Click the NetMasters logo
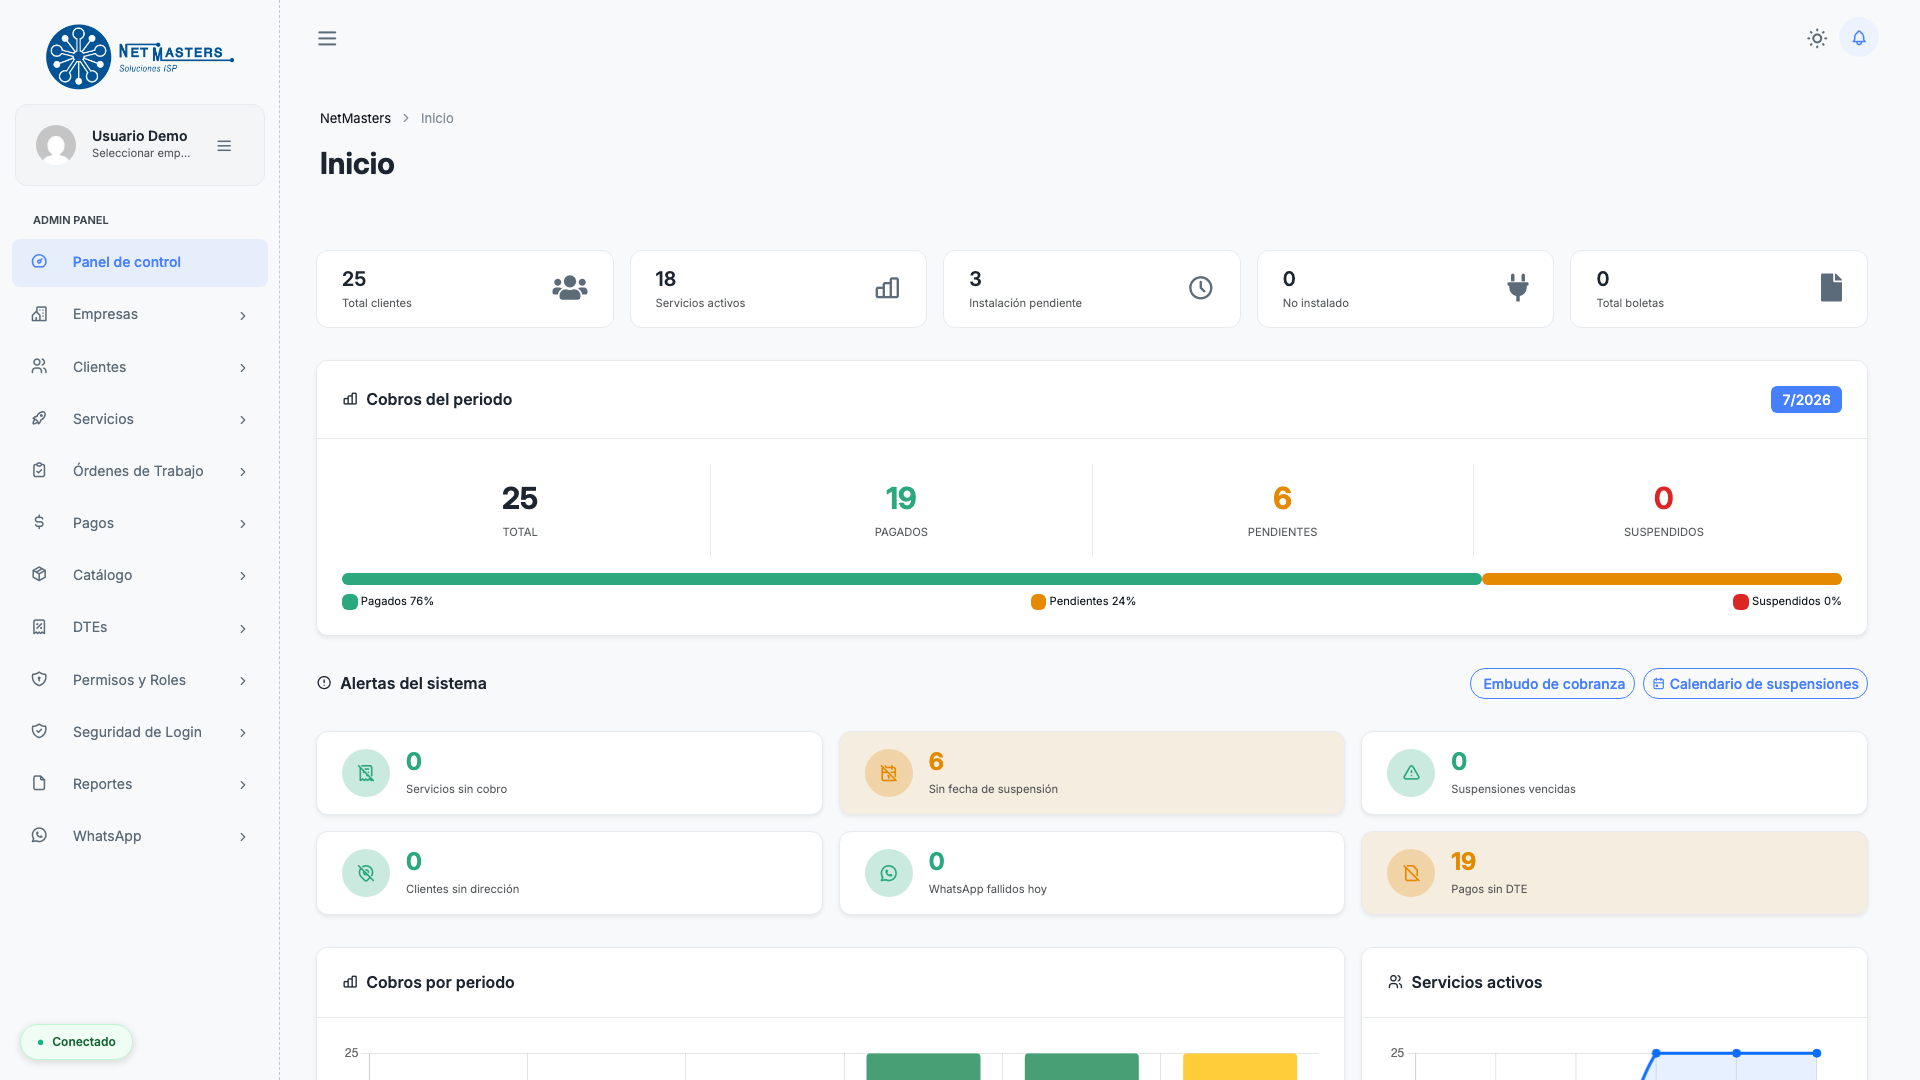The image size is (1920, 1080). click(139, 57)
